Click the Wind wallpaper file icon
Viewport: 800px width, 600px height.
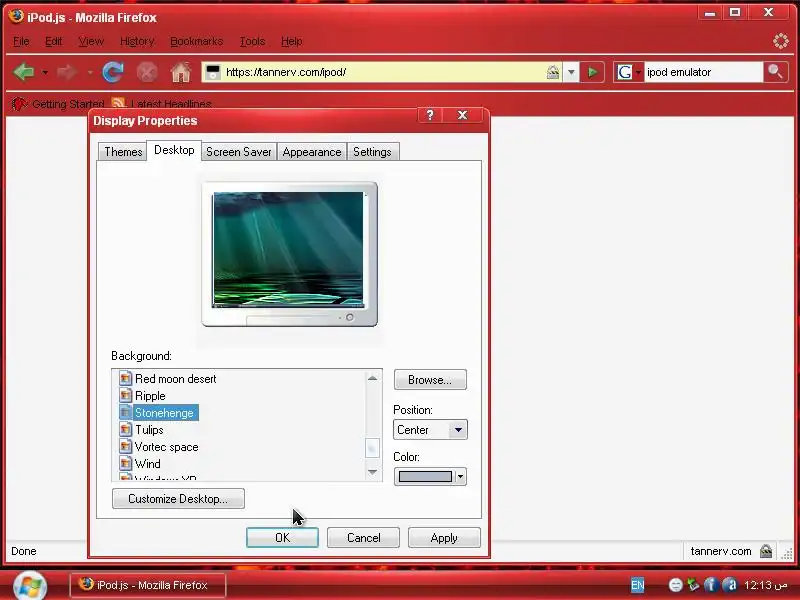[126, 463]
